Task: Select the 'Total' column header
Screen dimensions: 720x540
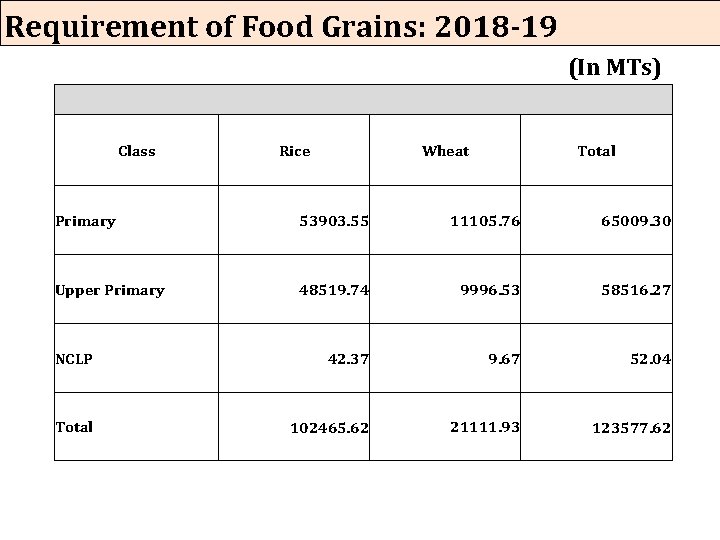Action: (596, 151)
